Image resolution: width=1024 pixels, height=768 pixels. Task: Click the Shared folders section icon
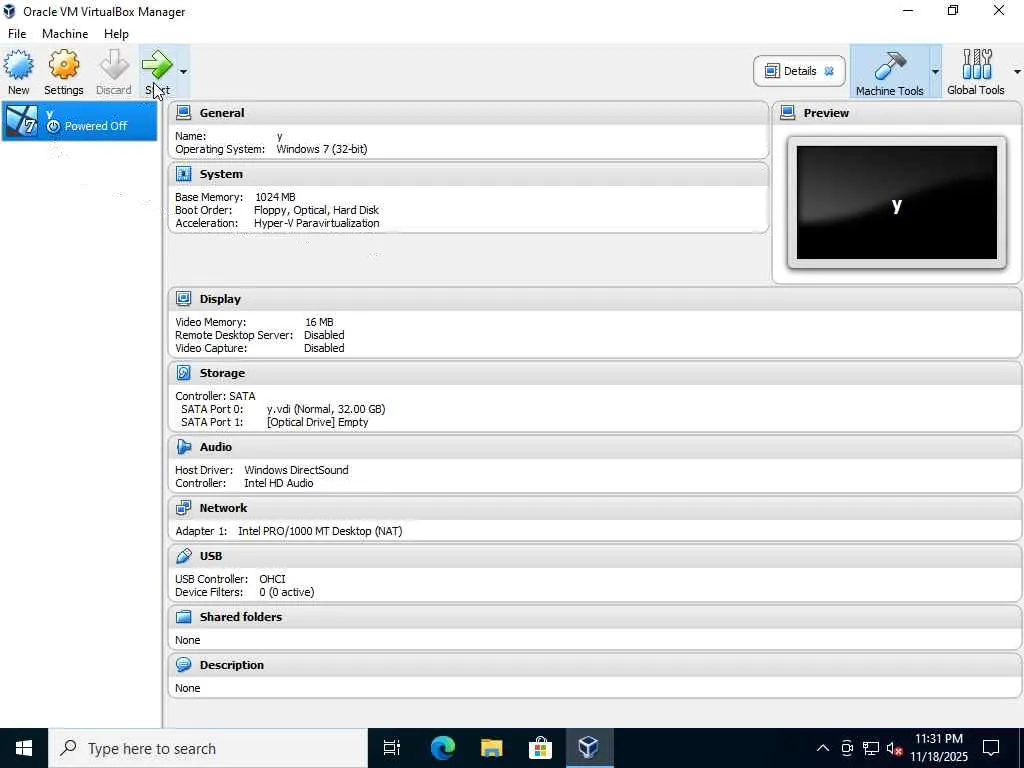184,616
